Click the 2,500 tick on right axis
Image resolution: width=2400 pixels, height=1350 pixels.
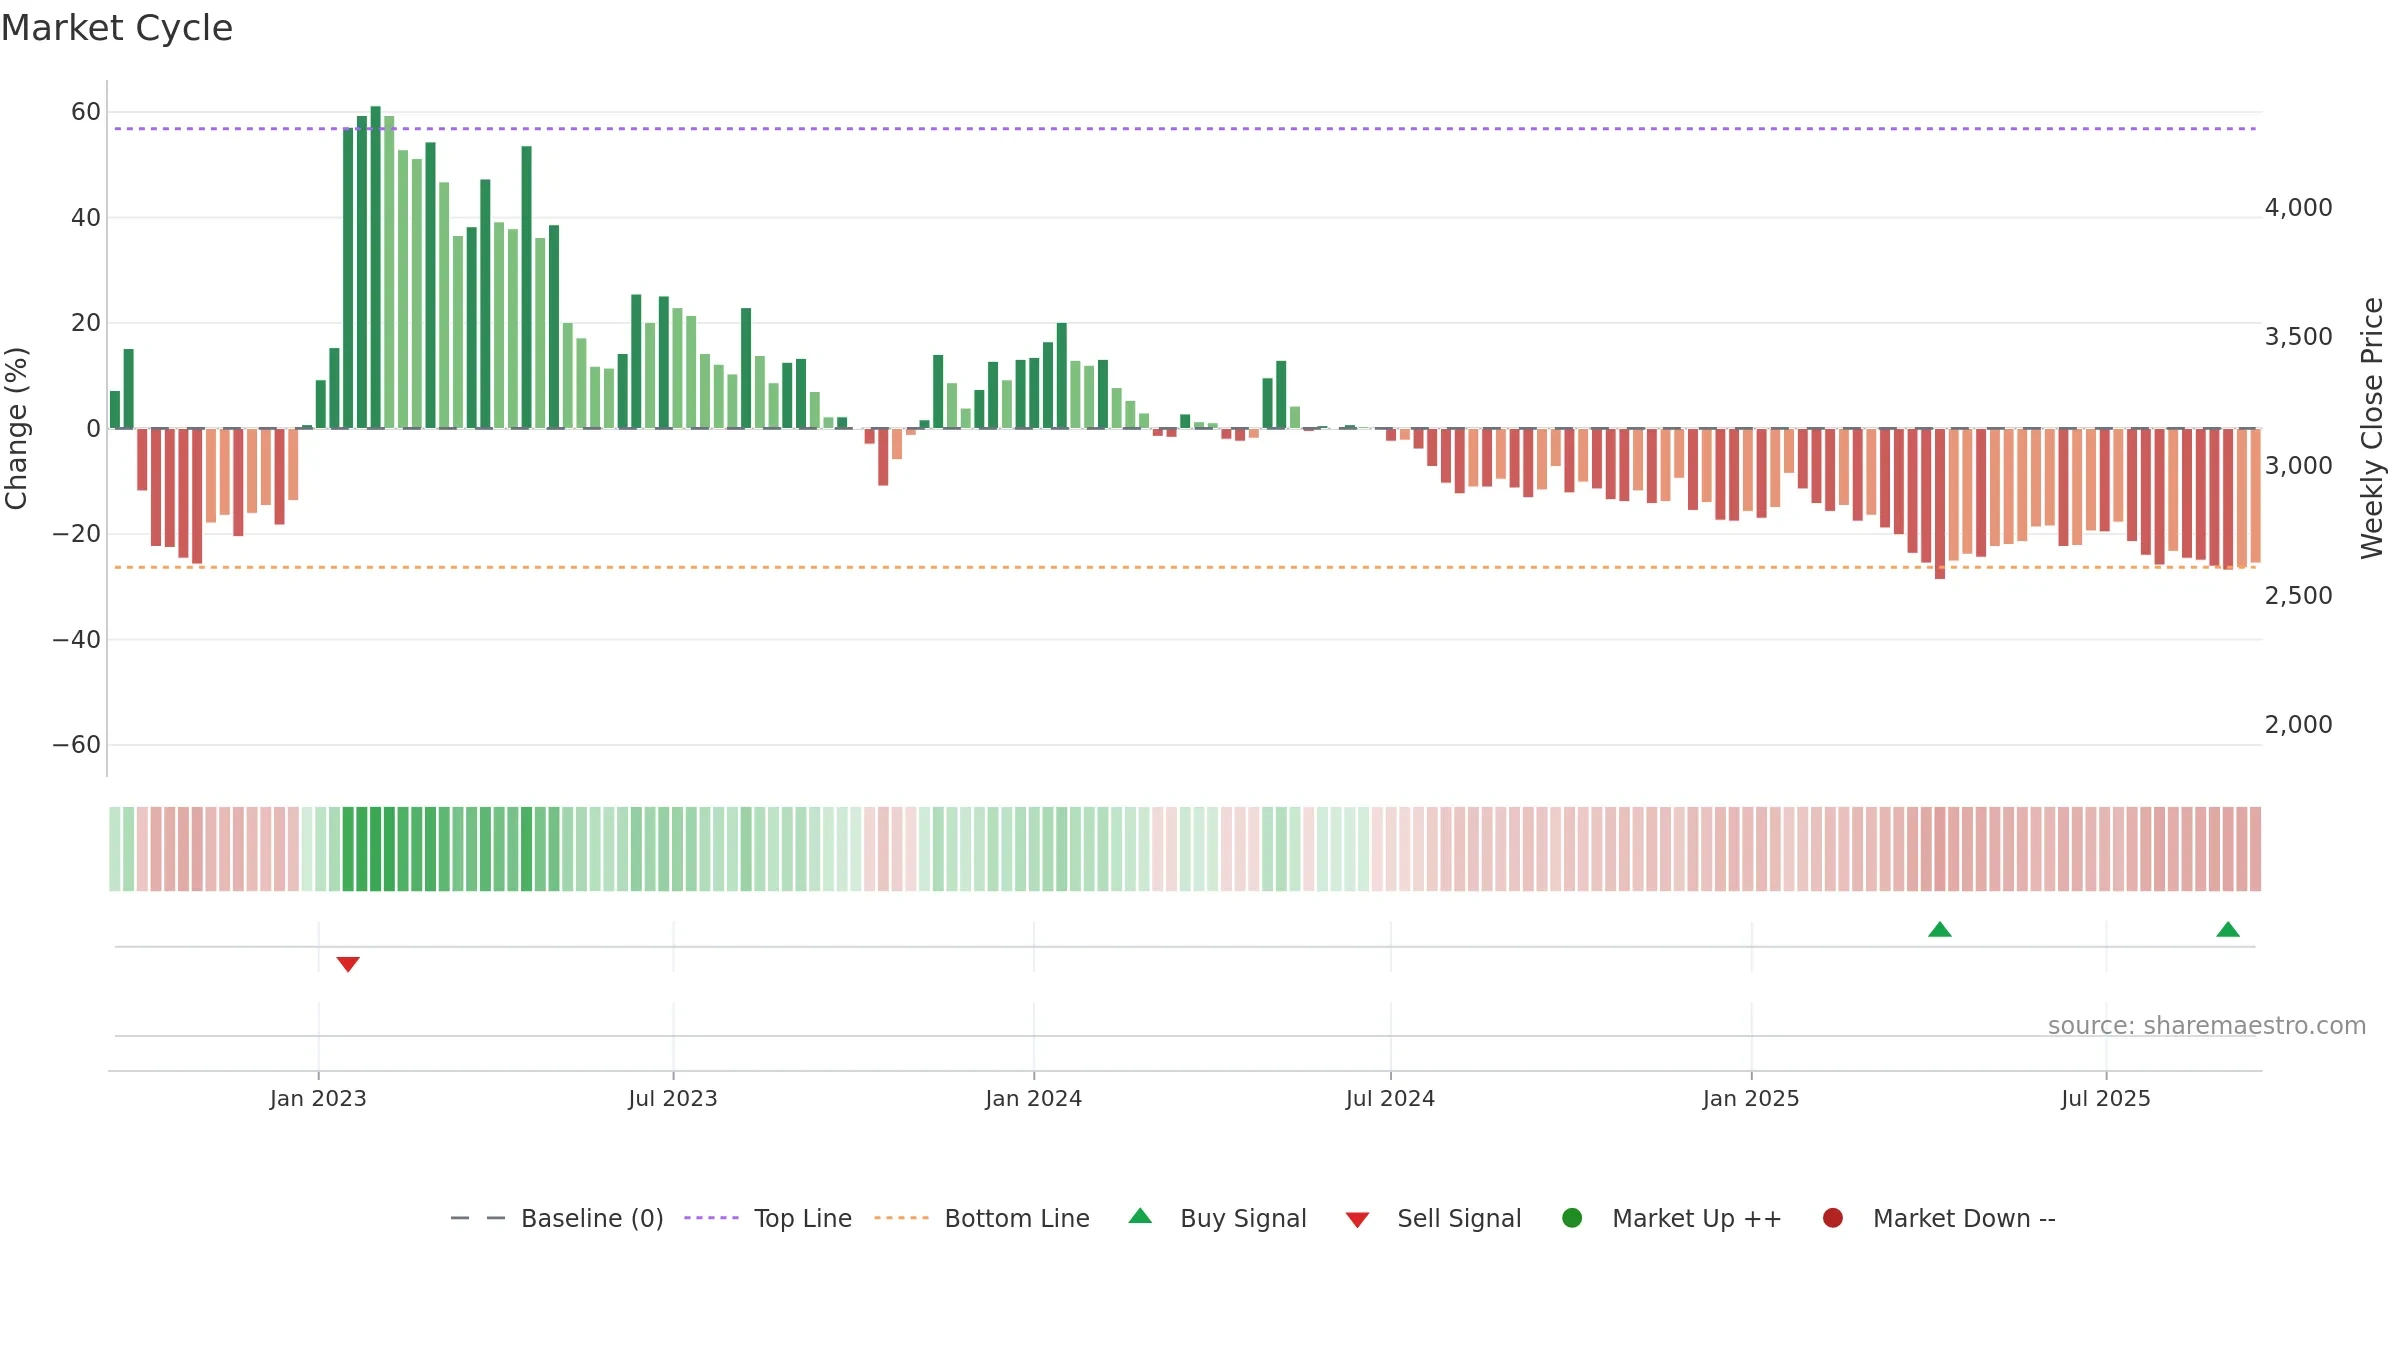pos(2298,596)
